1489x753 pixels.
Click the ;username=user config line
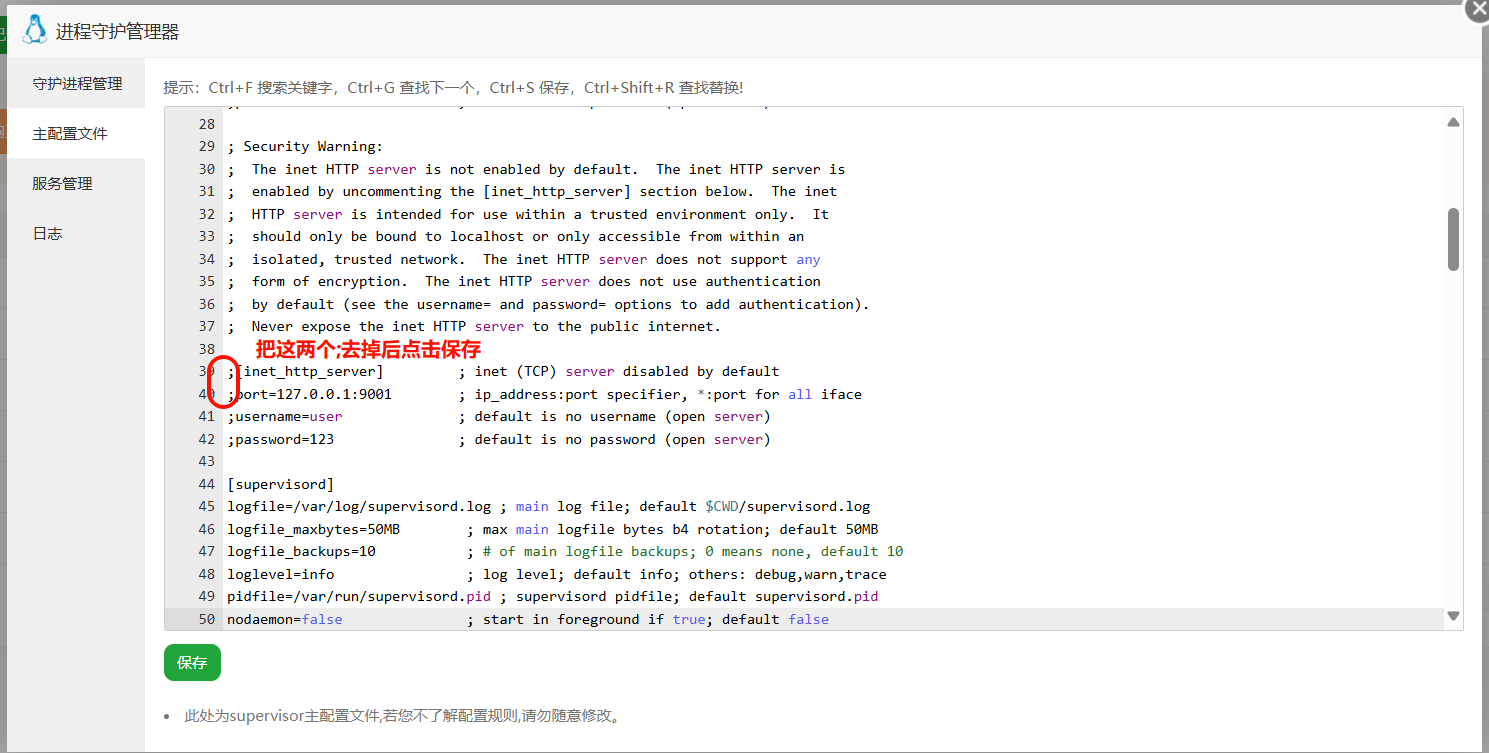285,416
